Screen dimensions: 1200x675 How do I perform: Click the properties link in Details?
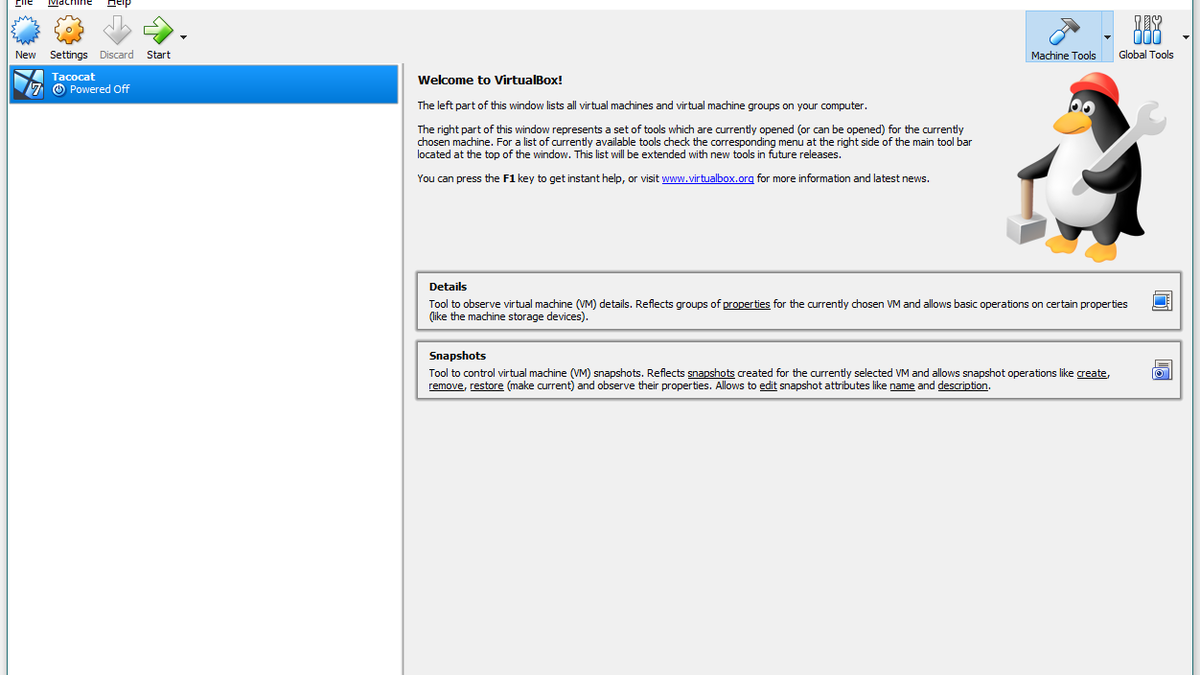747,304
